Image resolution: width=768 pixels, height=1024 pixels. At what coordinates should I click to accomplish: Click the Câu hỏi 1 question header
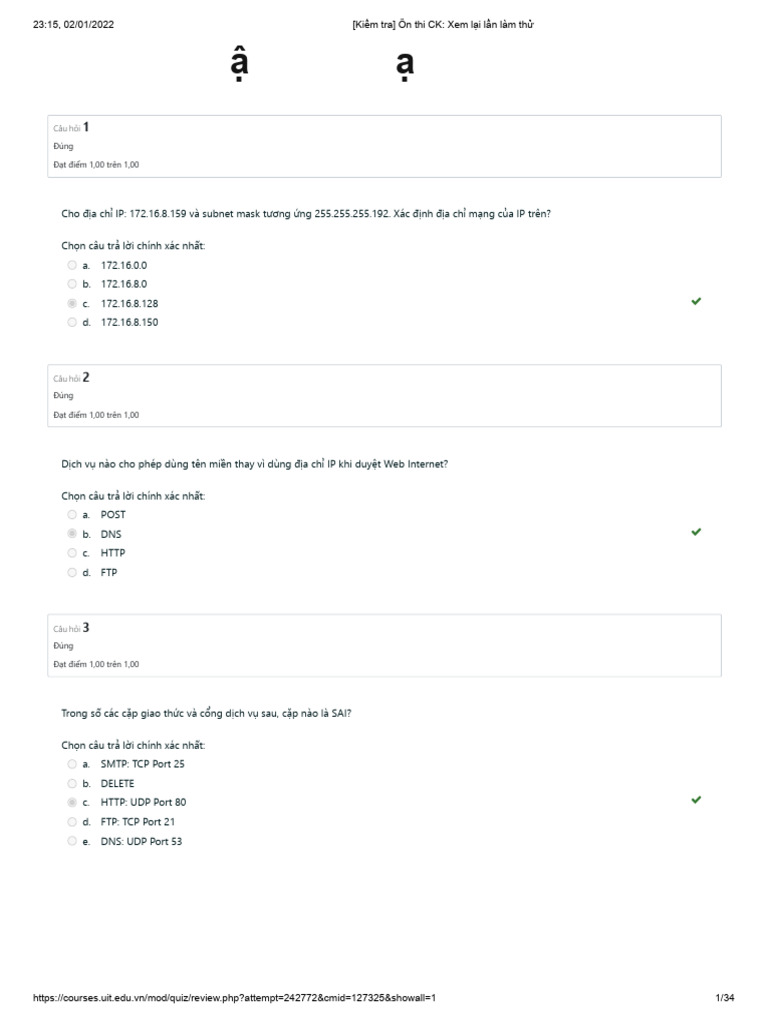tap(72, 127)
